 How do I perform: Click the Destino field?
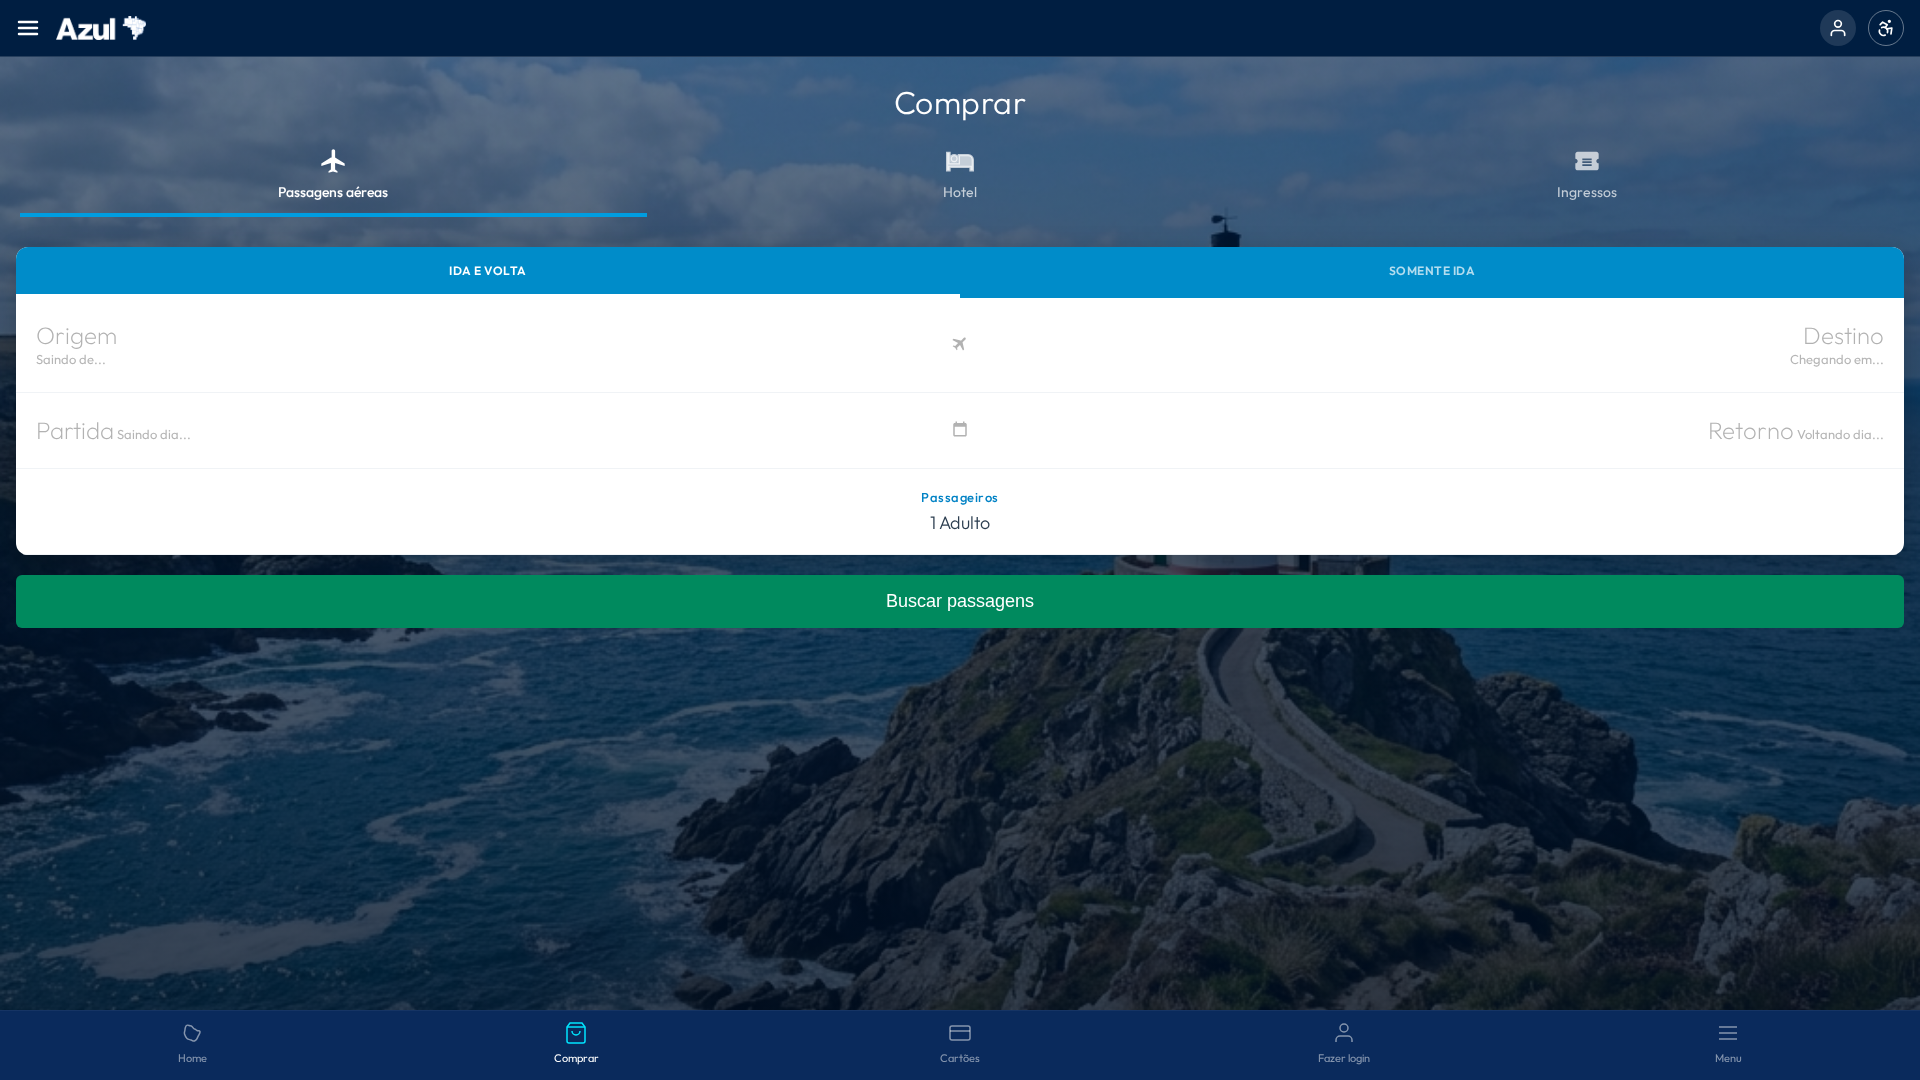pos(1436,345)
